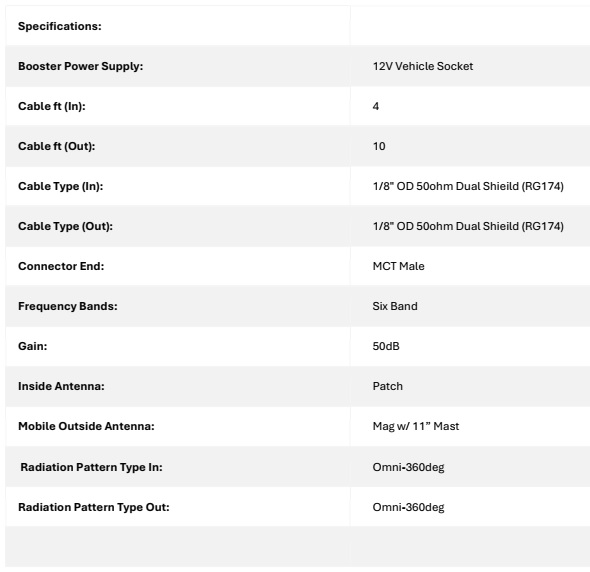Select the Cable ft (Out) label
The image size is (590, 572).
coord(56,146)
